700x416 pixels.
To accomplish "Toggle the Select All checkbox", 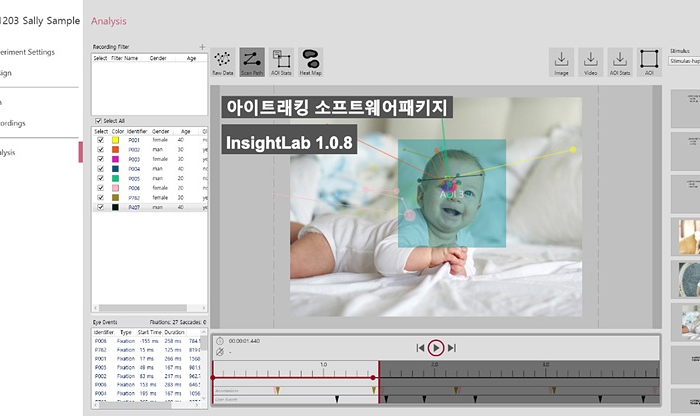I will tap(97, 121).
